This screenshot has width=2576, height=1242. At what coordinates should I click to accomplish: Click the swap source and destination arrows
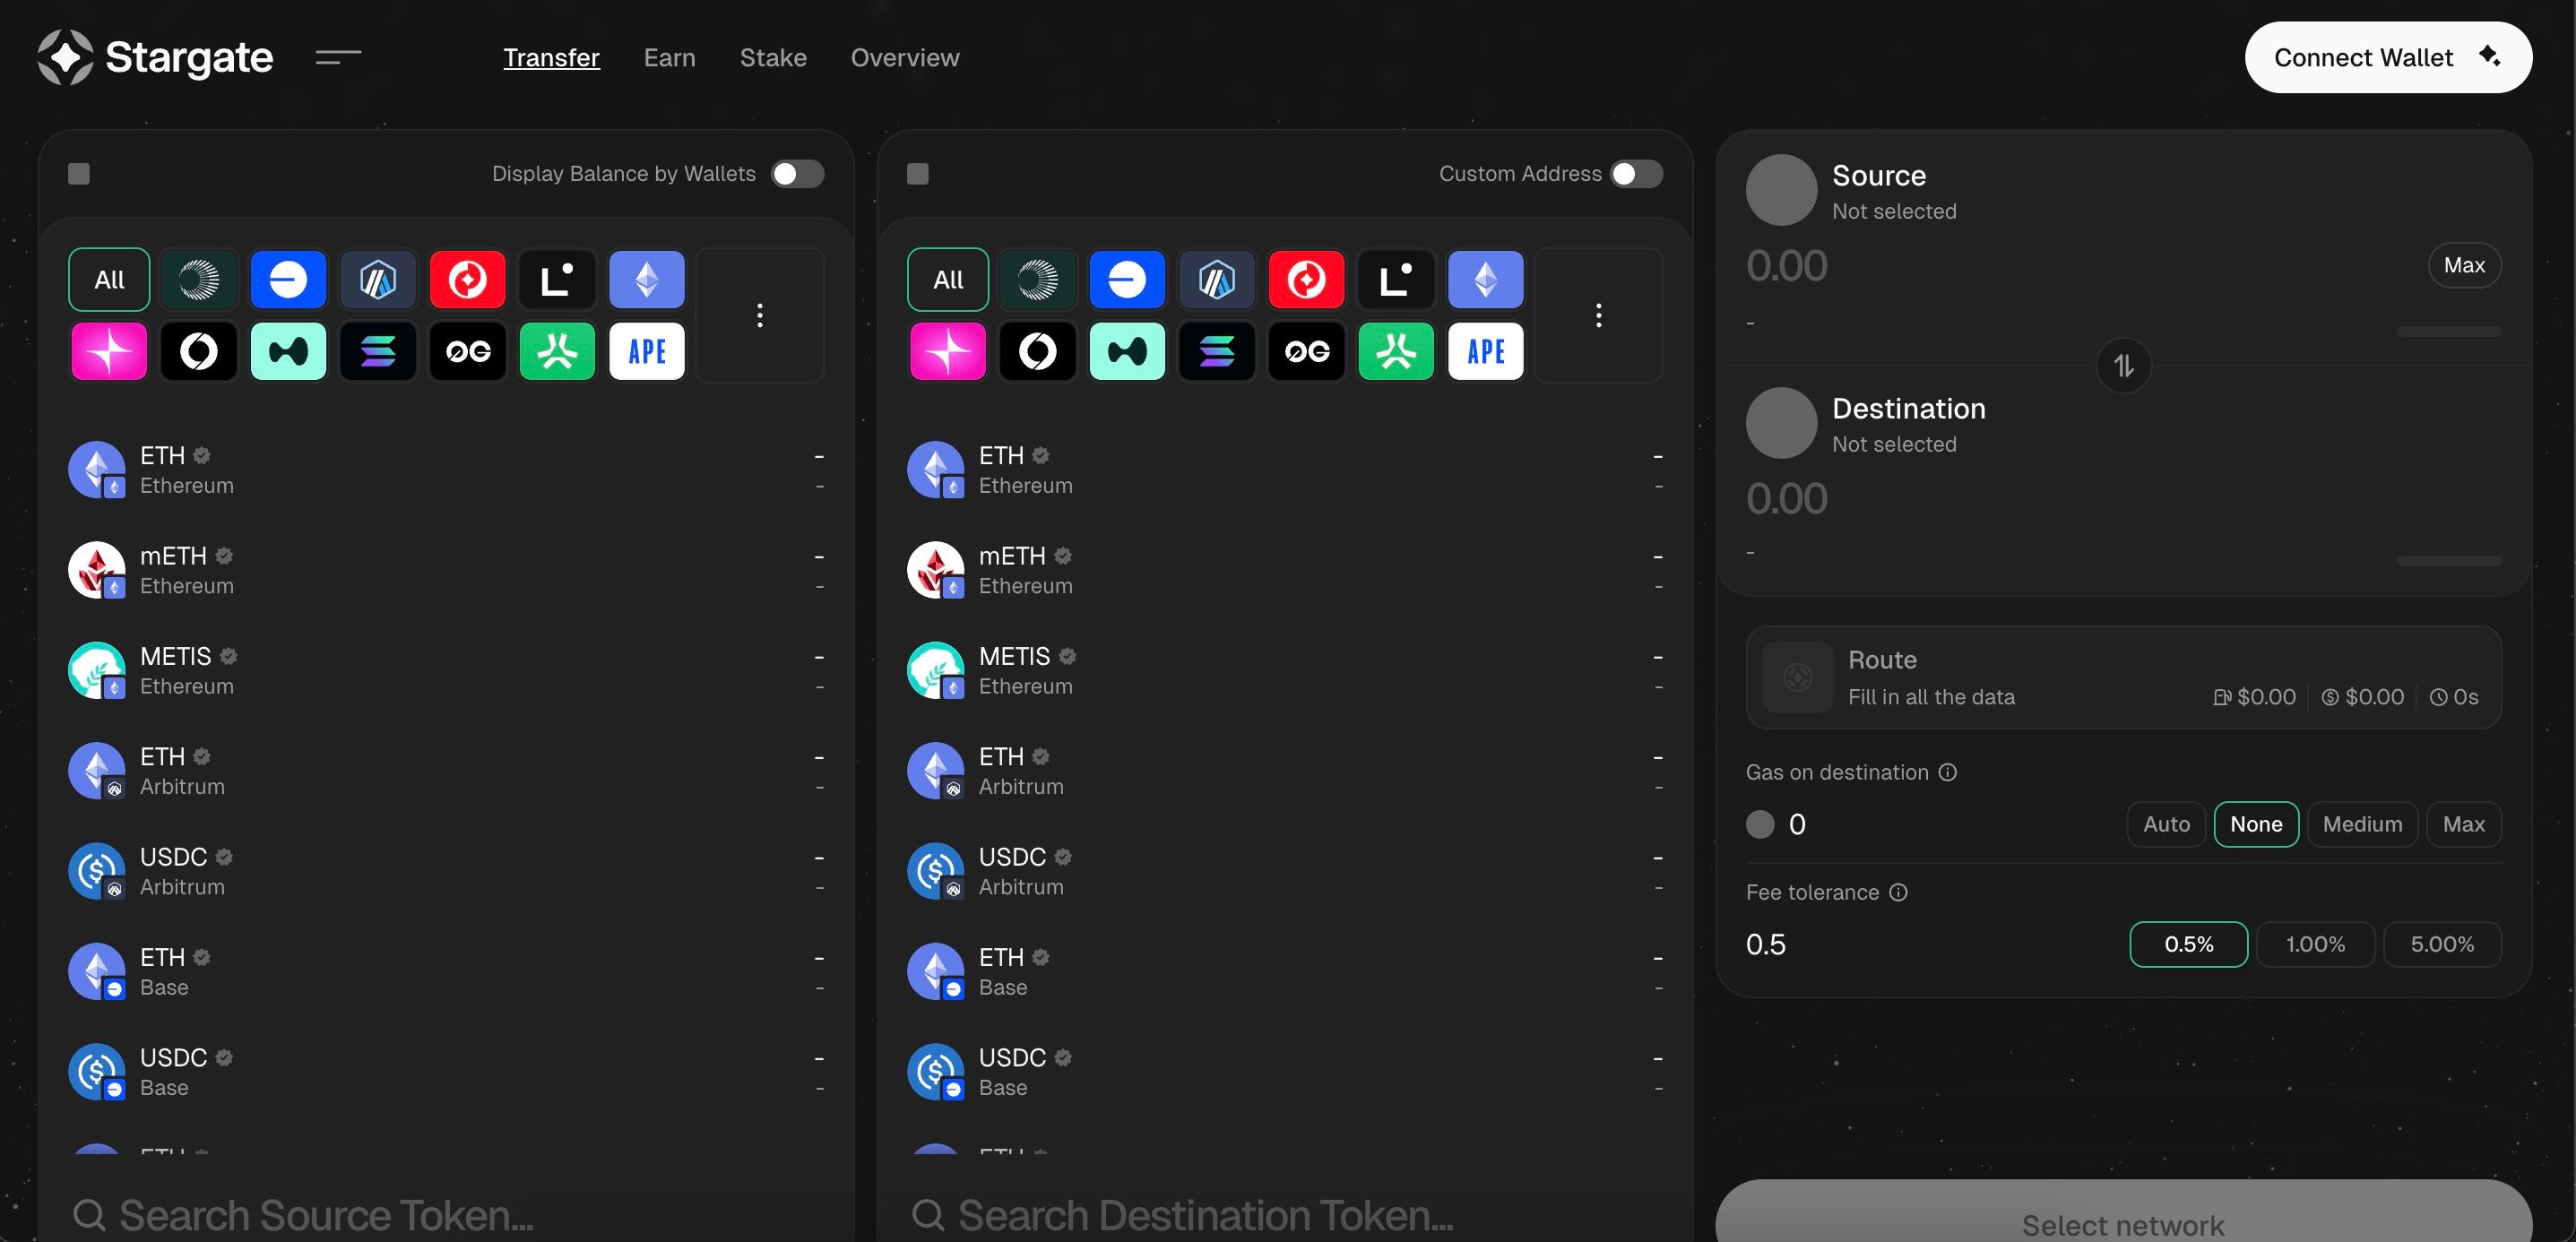[x=2123, y=366]
